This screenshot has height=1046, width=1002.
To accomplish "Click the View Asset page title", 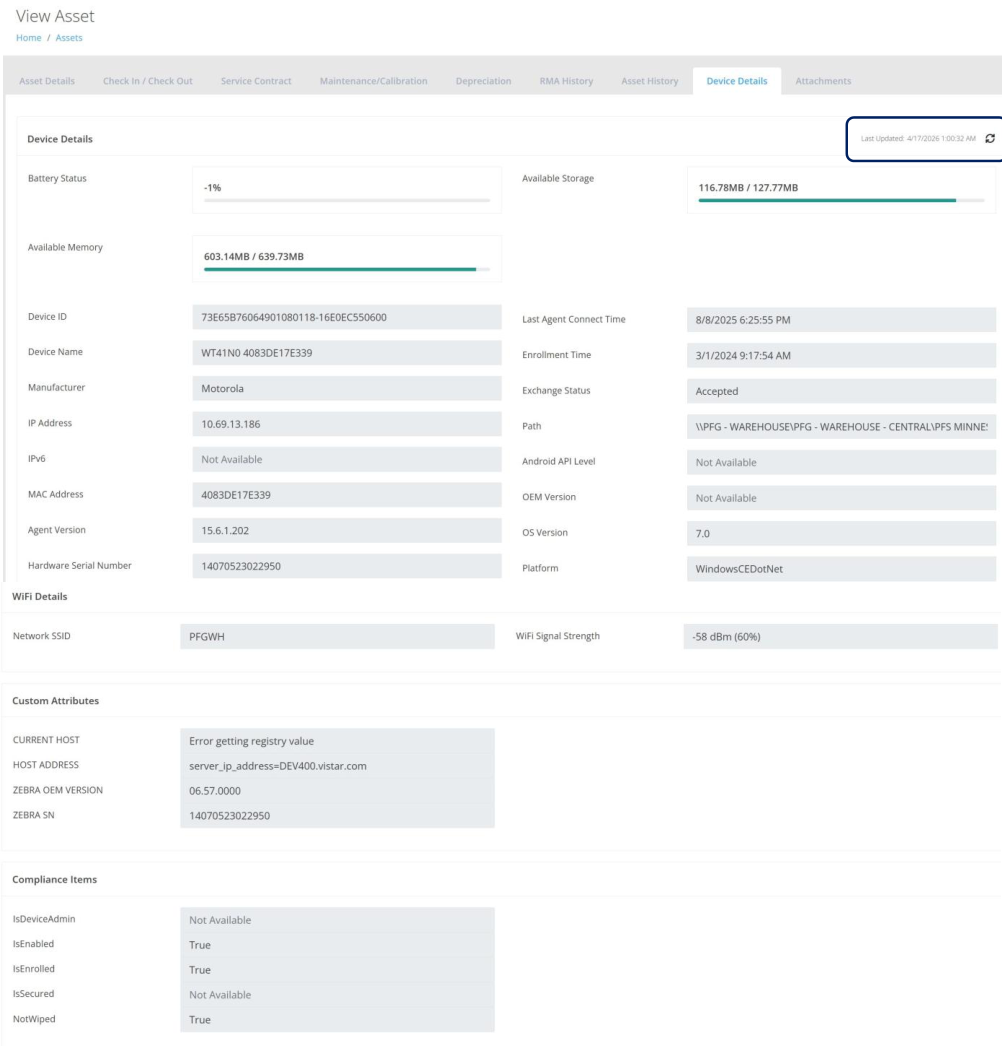I will tap(55, 16).
